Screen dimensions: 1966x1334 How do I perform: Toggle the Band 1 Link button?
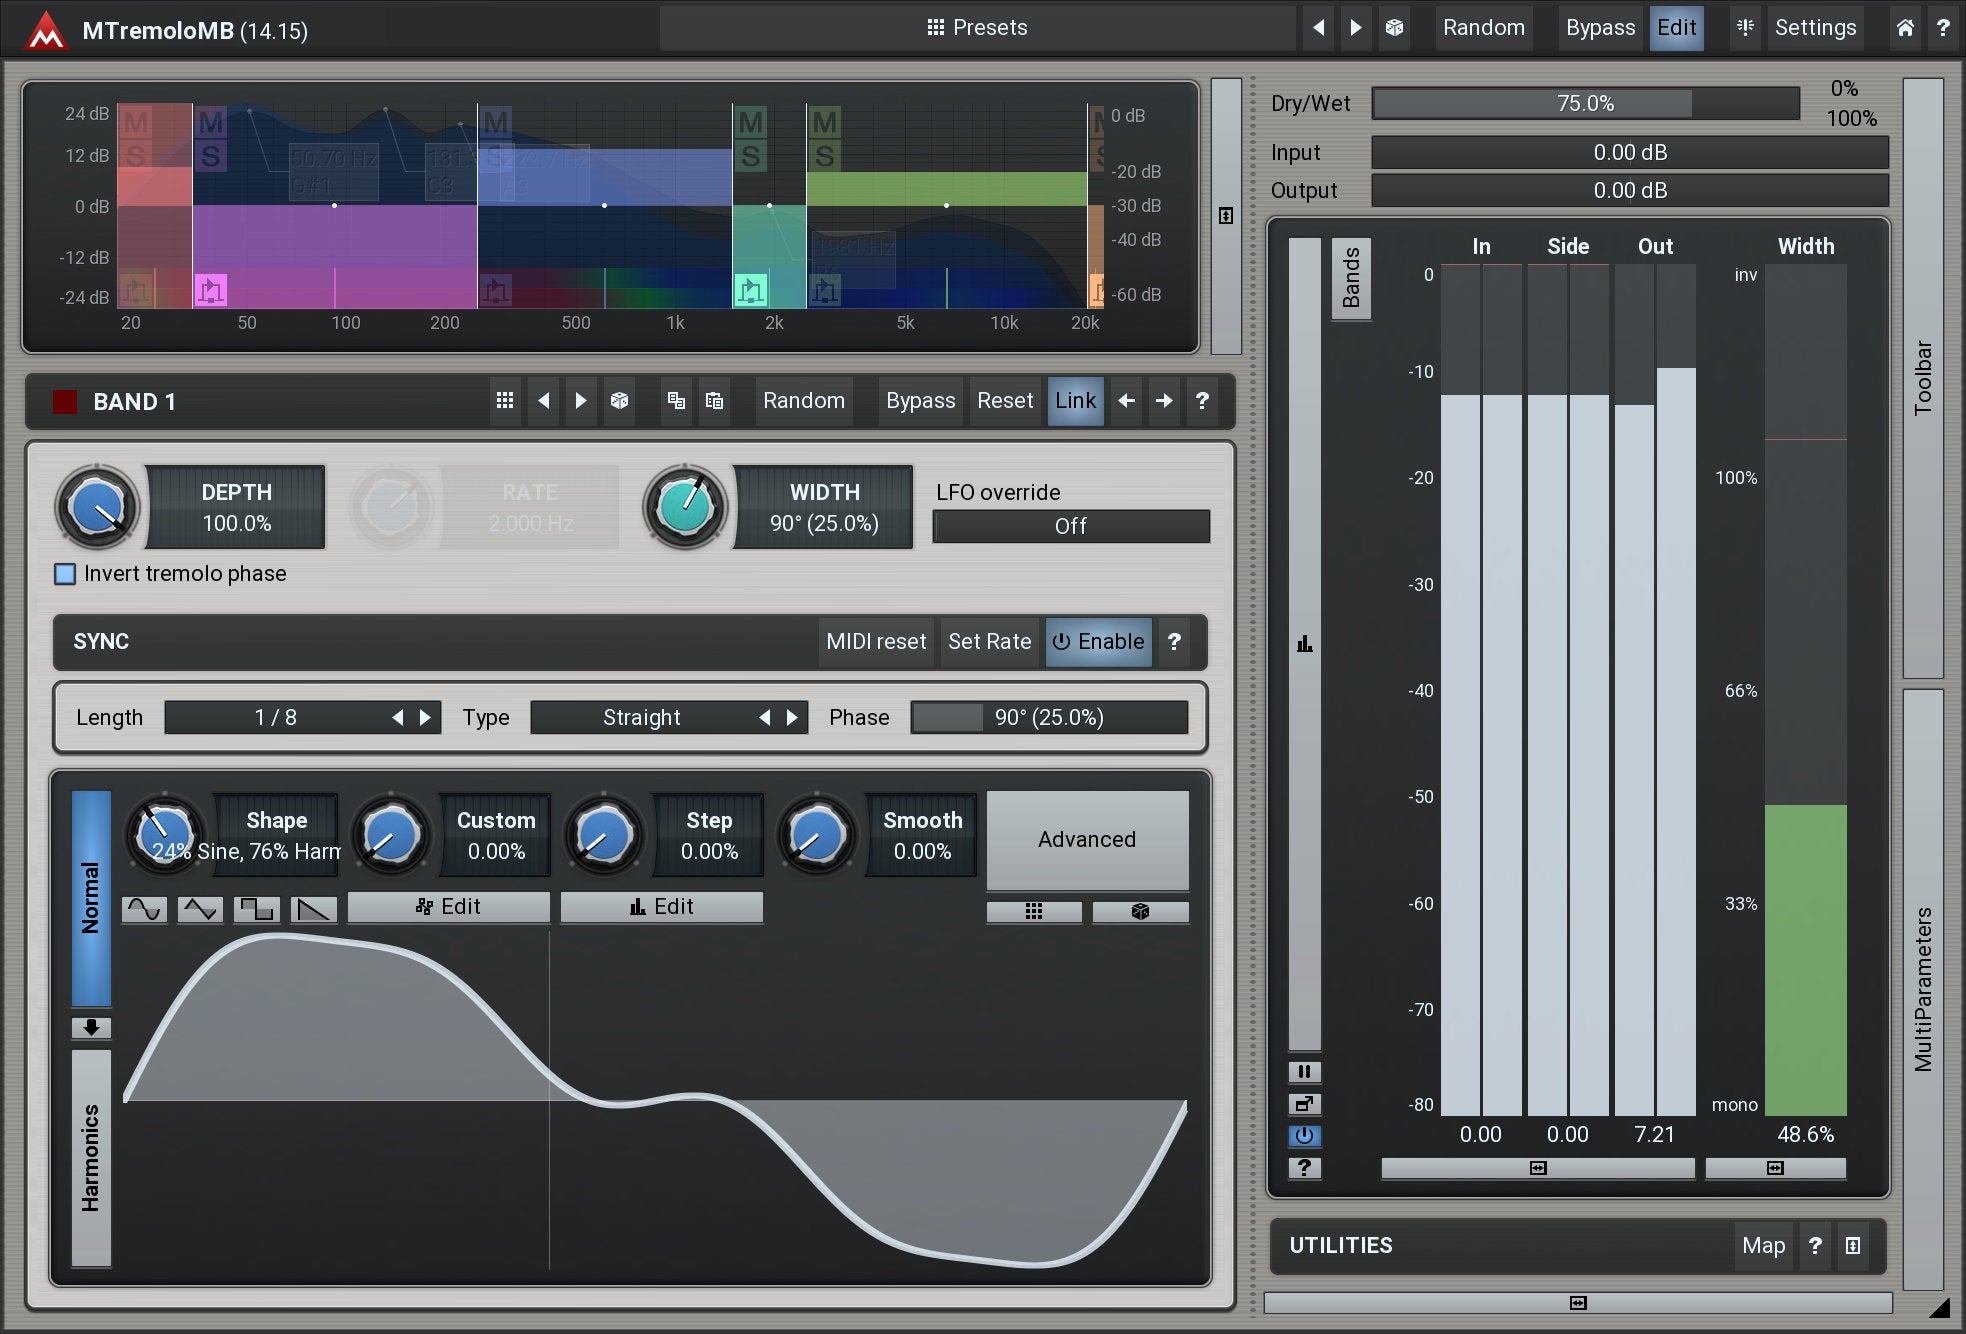coord(1075,401)
